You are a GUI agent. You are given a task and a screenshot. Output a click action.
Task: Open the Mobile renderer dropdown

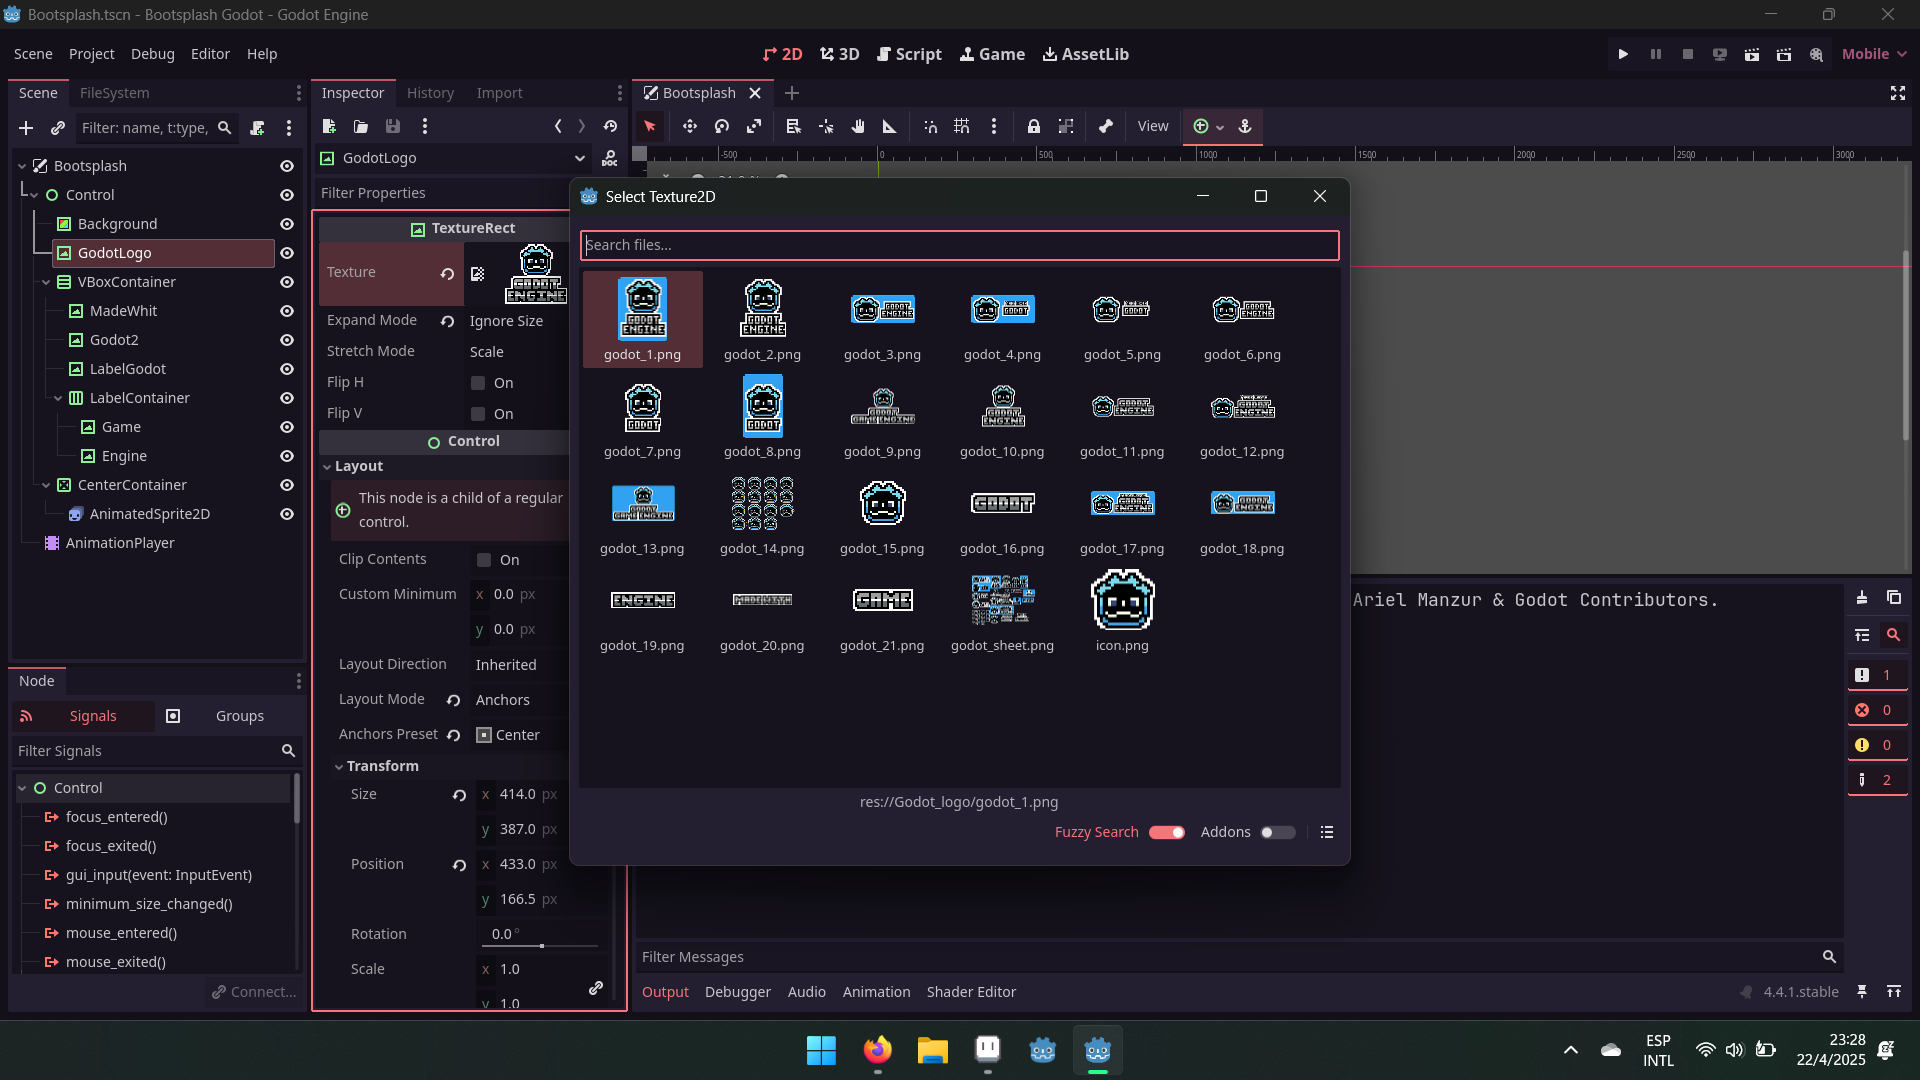pyautogui.click(x=1874, y=54)
